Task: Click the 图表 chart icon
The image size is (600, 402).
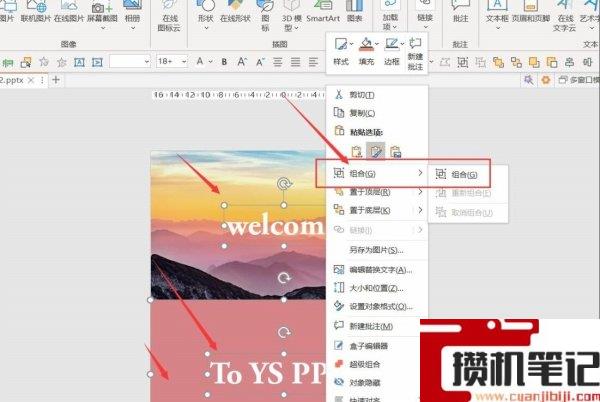Action: [x=354, y=5]
